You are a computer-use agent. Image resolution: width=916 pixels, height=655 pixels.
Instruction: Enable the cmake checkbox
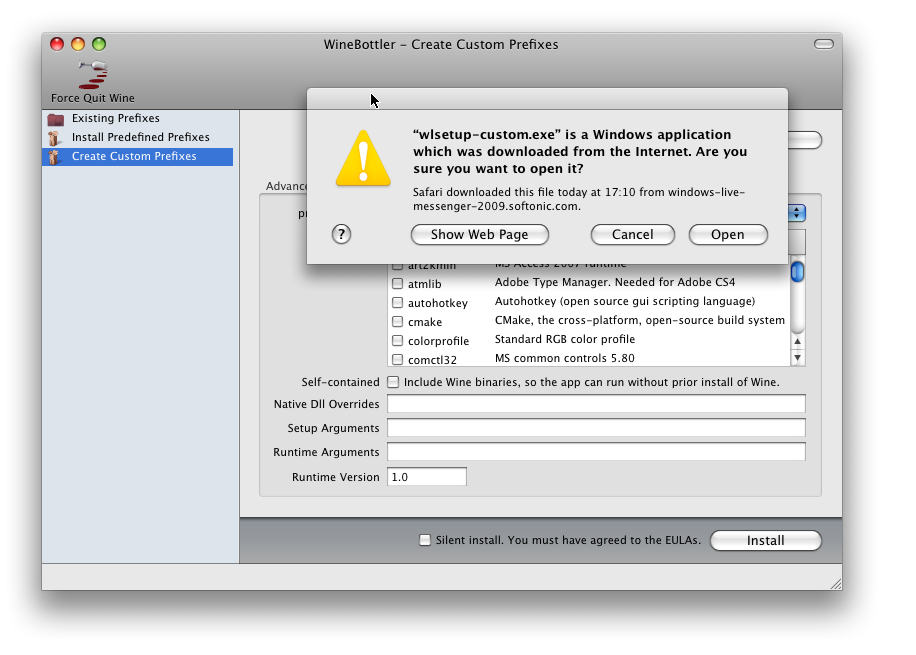click(x=397, y=321)
